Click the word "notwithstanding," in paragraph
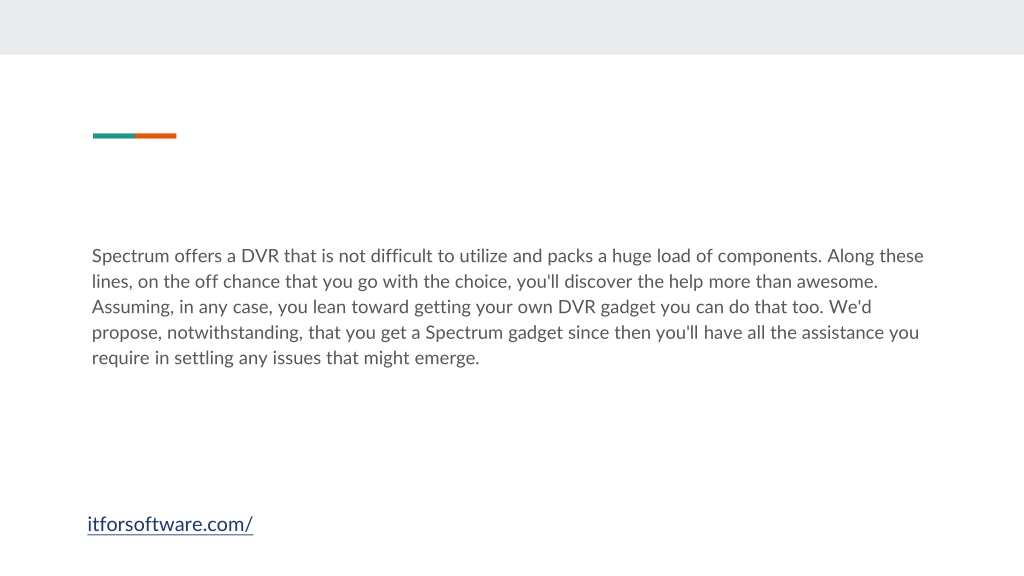This screenshot has width=1024, height=576. [x=235, y=333]
